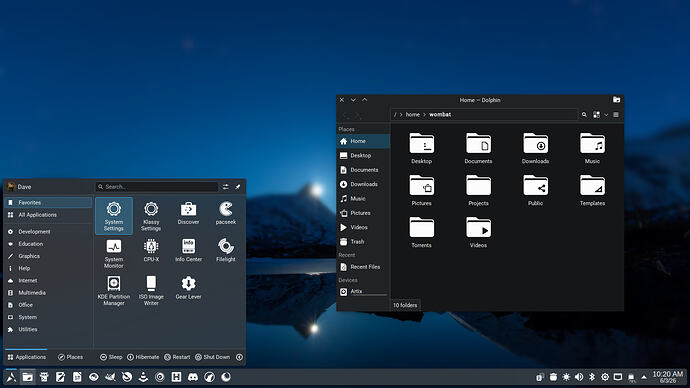Open the Projects folder in Dolphin
Viewport: 690px width, 388px height.
point(478,190)
